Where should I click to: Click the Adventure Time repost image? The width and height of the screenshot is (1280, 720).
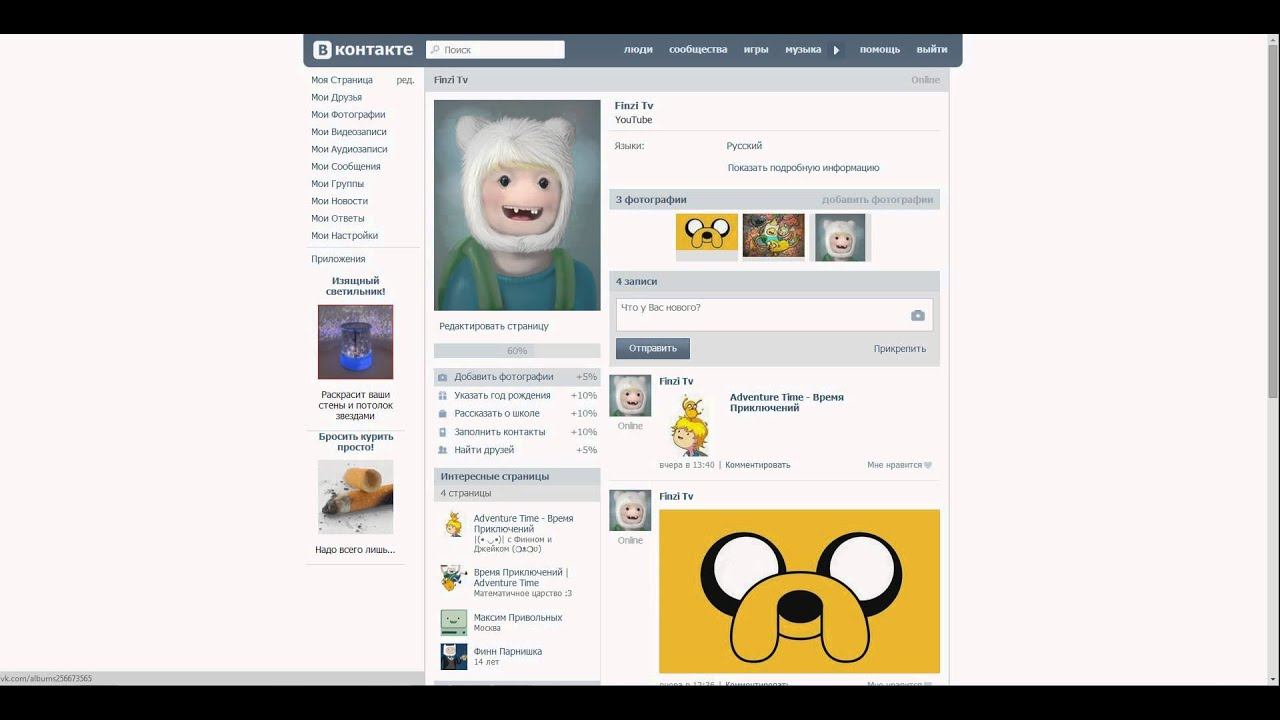pos(691,425)
